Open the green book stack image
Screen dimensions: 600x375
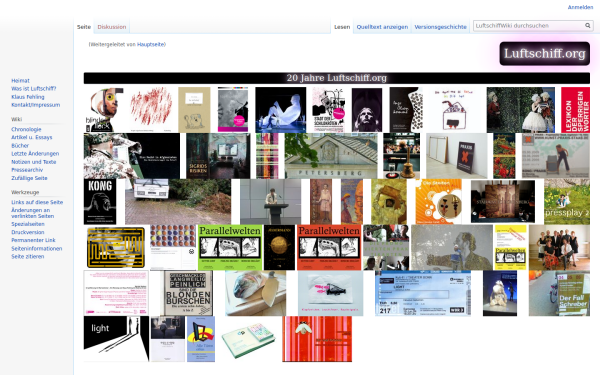click(x=248, y=340)
